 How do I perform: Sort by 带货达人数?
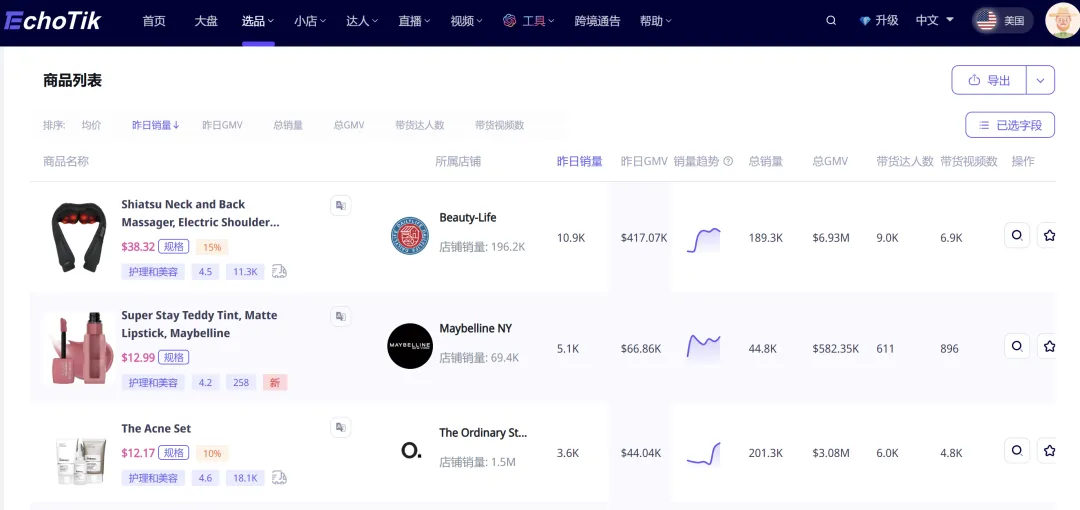(419, 125)
